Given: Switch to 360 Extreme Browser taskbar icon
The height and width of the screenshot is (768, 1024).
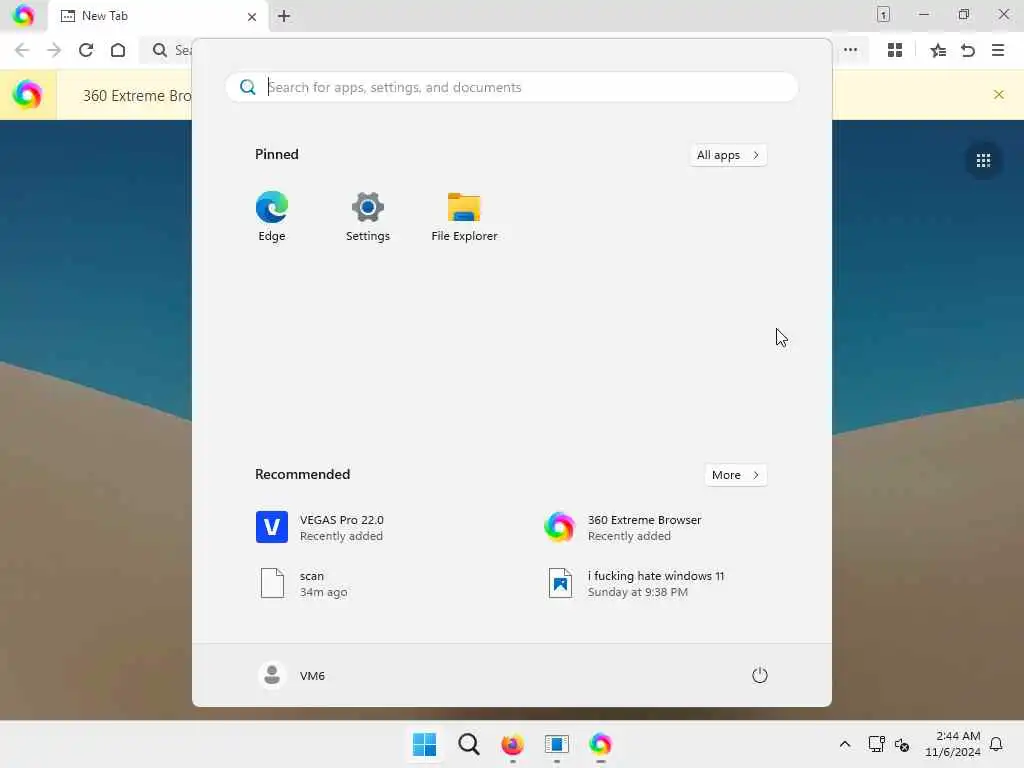Looking at the screenshot, I should [x=600, y=744].
